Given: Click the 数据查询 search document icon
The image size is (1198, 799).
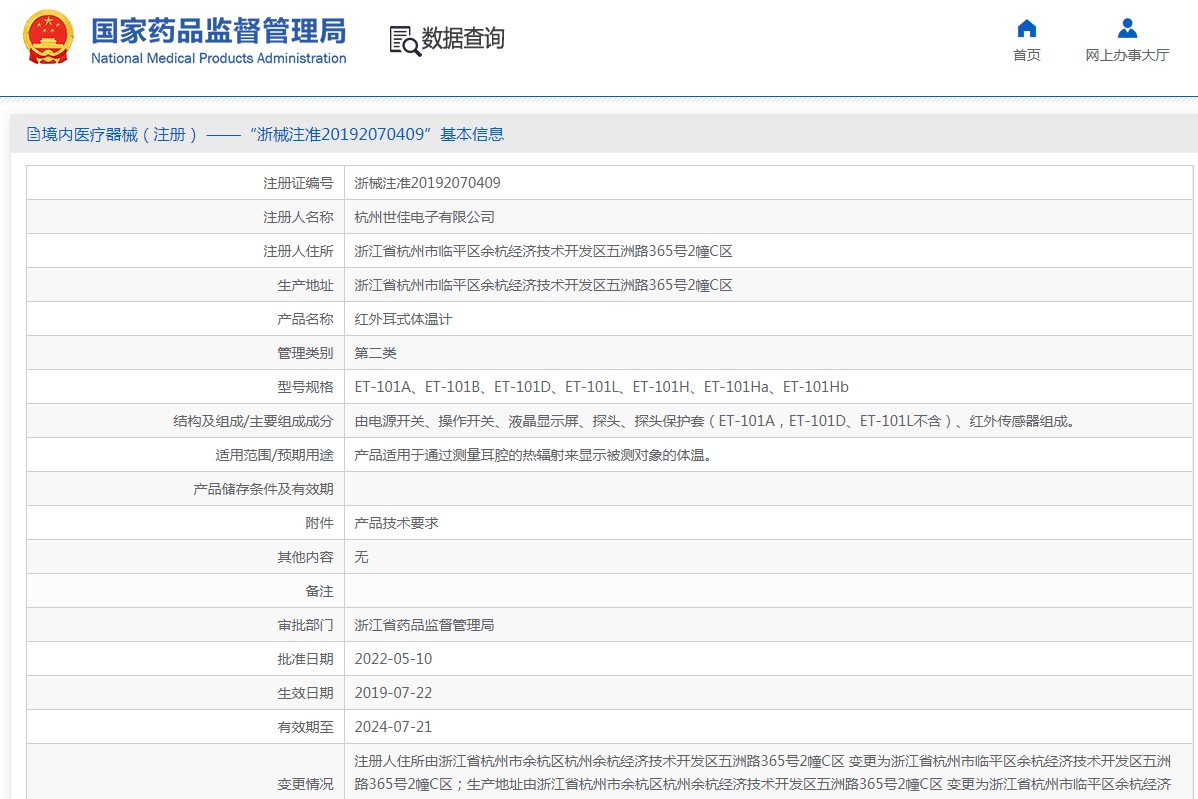Looking at the screenshot, I should pyautogui.click(x=405, y=40).
